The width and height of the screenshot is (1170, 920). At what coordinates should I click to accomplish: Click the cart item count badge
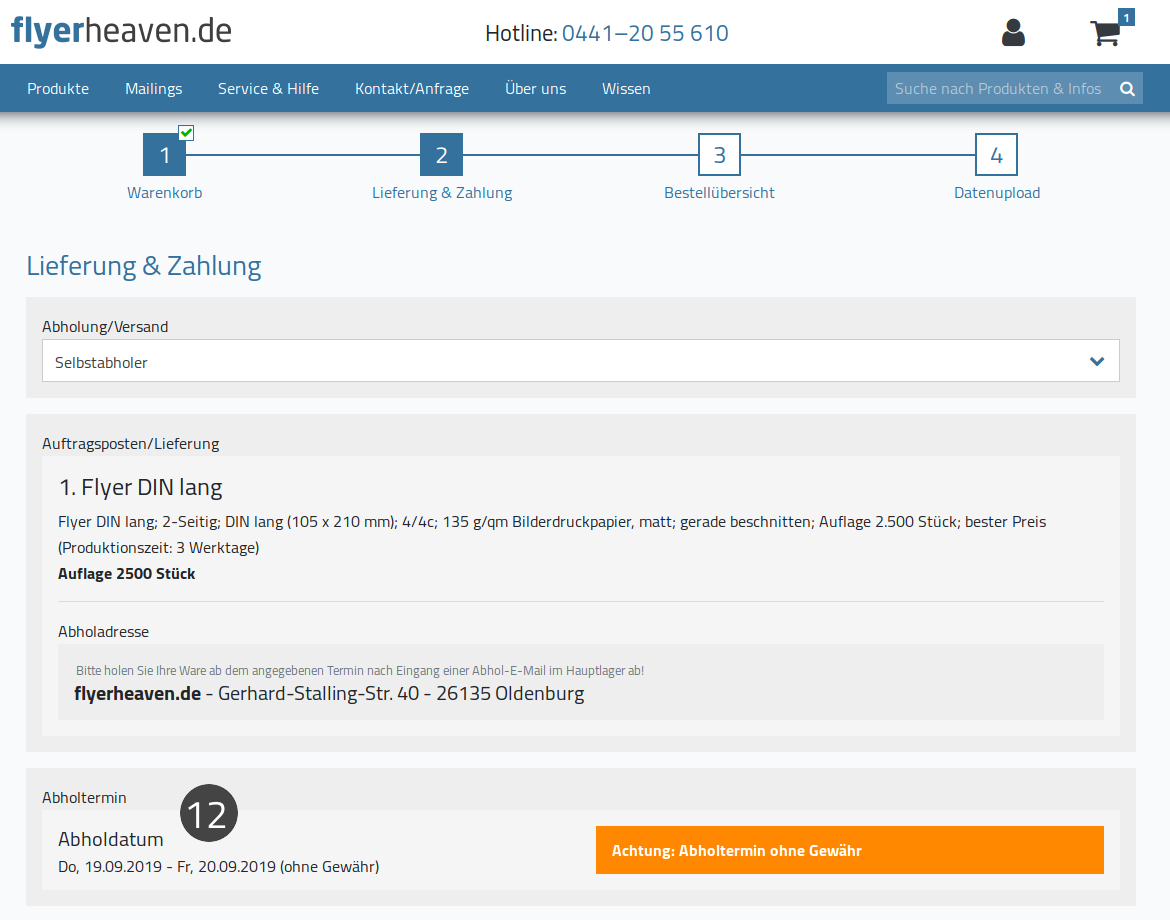coord(1126,17)
